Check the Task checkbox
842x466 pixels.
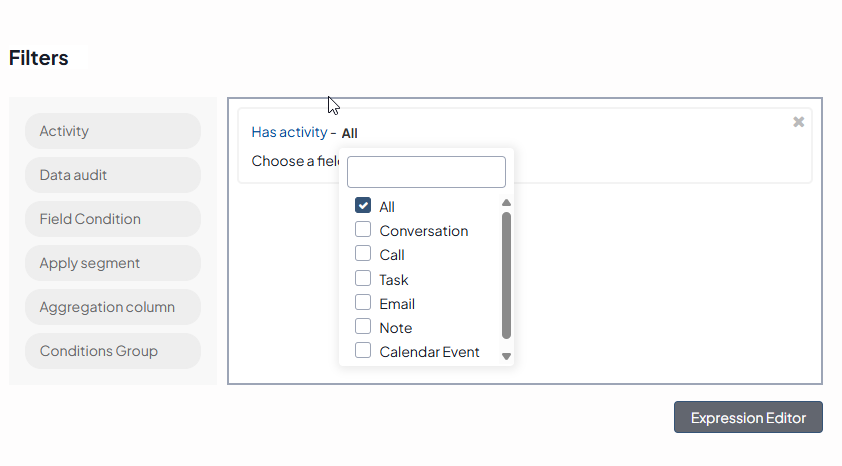tap(363, 279)
